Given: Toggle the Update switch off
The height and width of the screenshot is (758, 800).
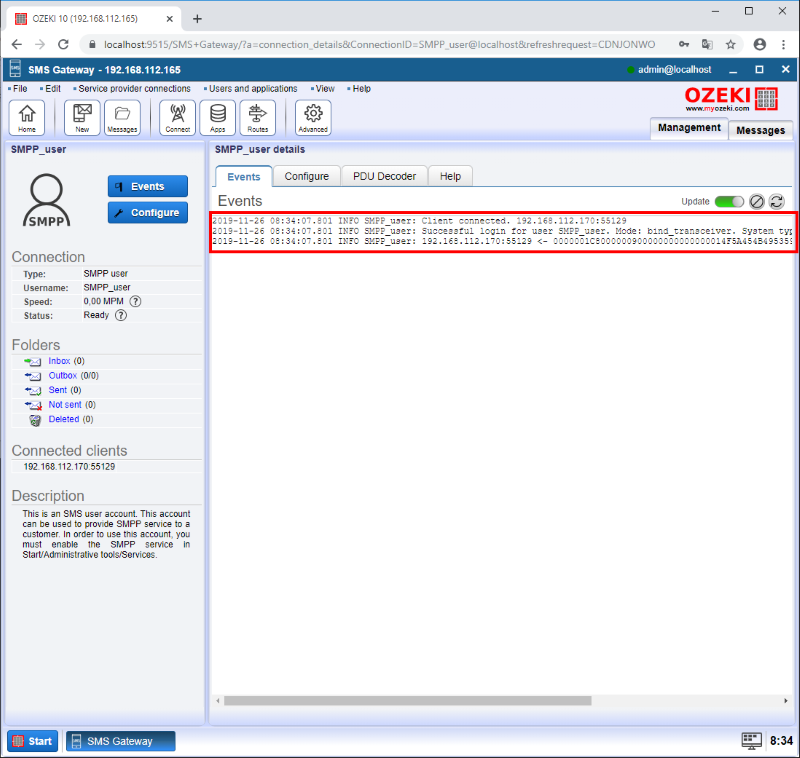Looking at the screenshot, I should 729,201.
